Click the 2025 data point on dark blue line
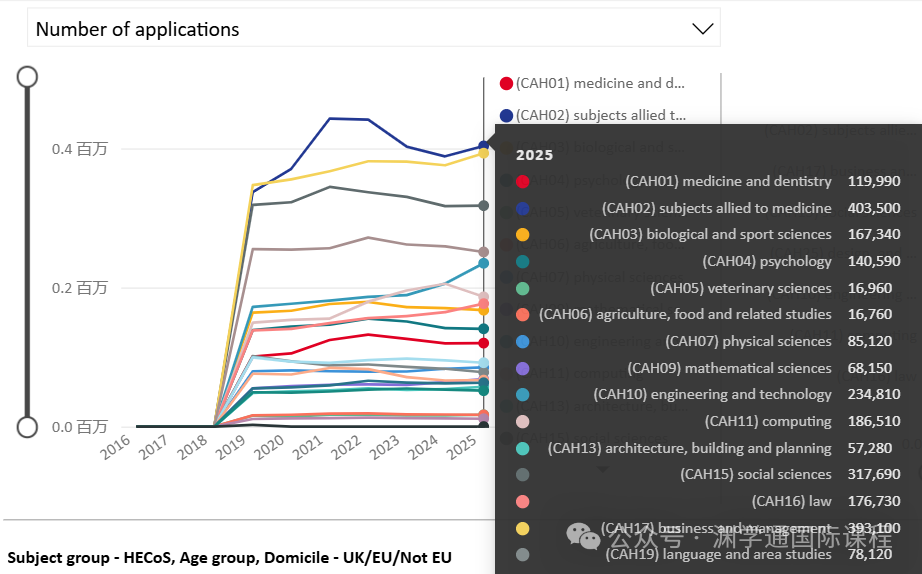 [484, 145]
